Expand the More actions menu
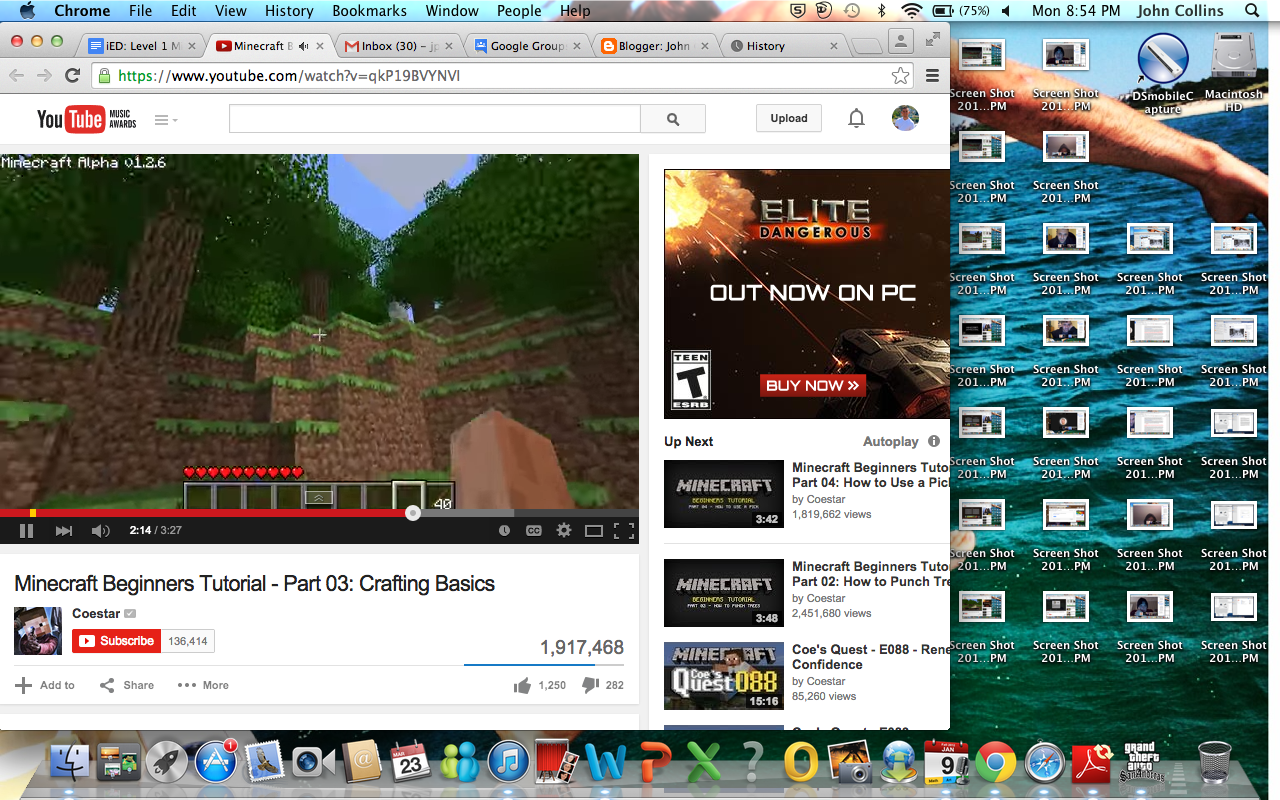1280x800 pixels. point(203,685)
